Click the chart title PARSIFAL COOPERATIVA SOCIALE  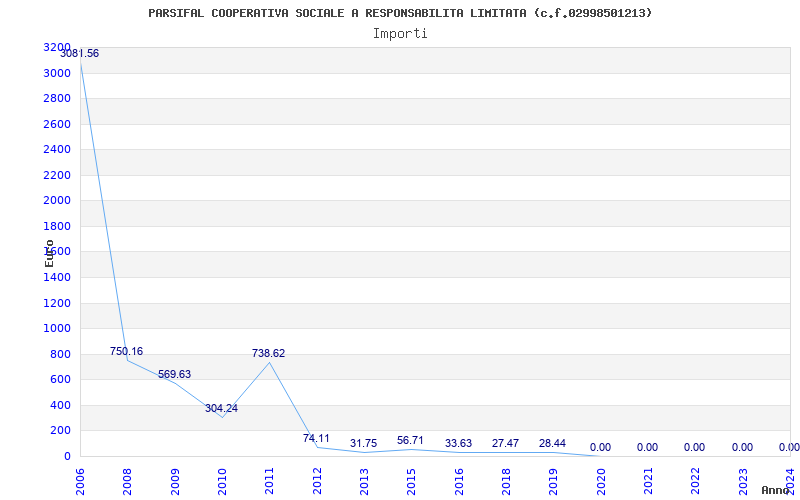tap(400, 13)
